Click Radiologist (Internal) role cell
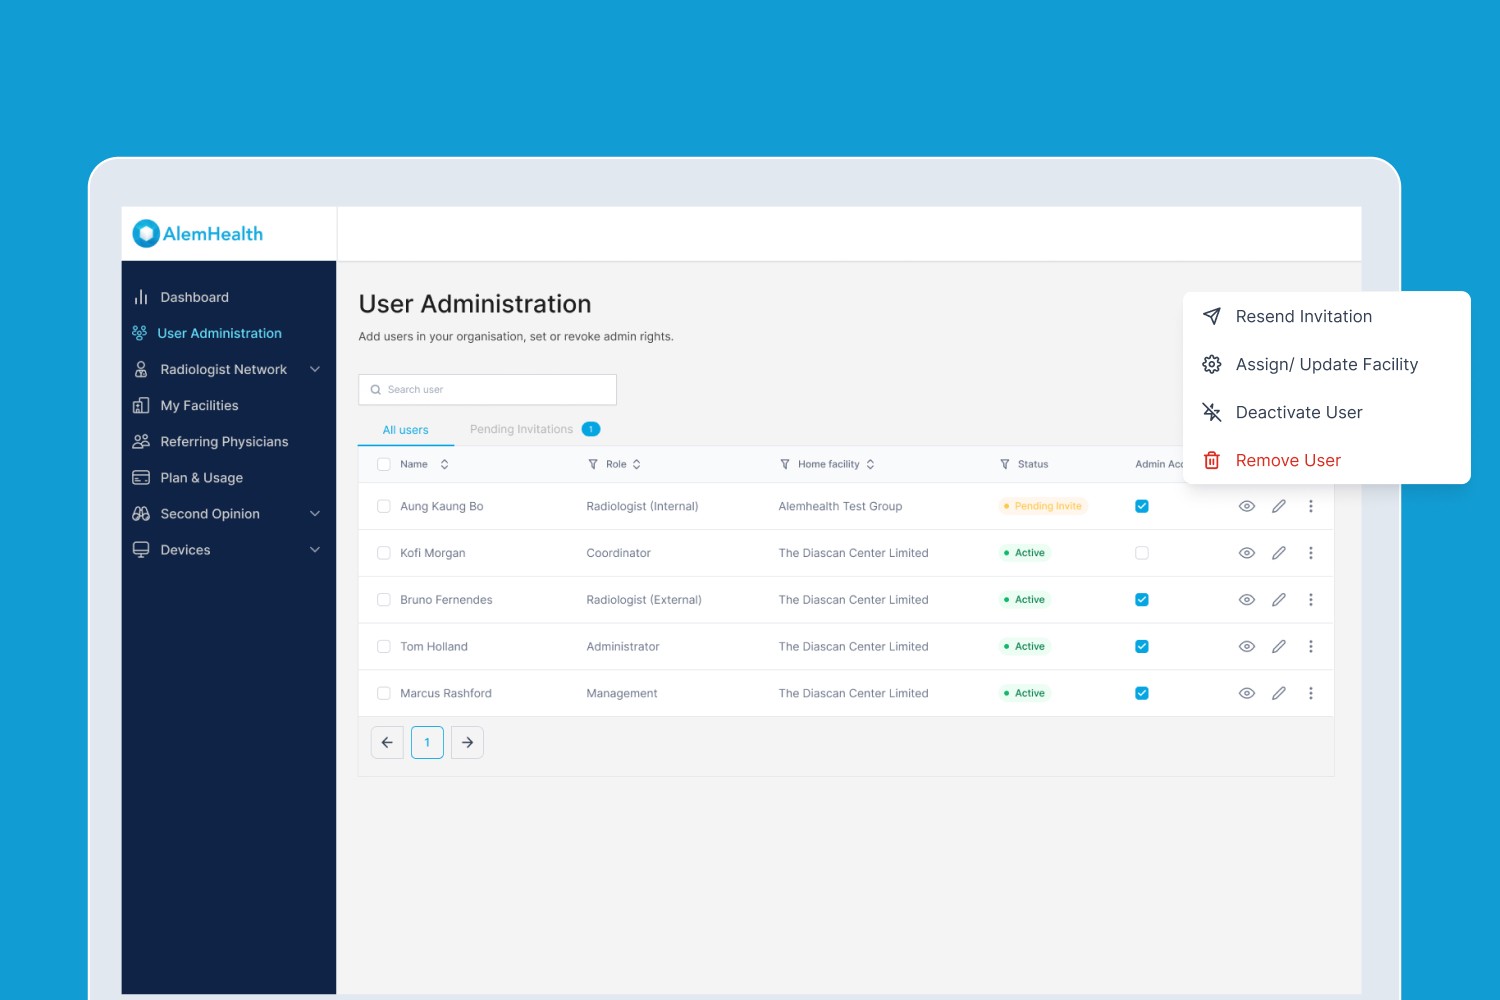This screenshot has height=1000, width=1500. point(642,506)
